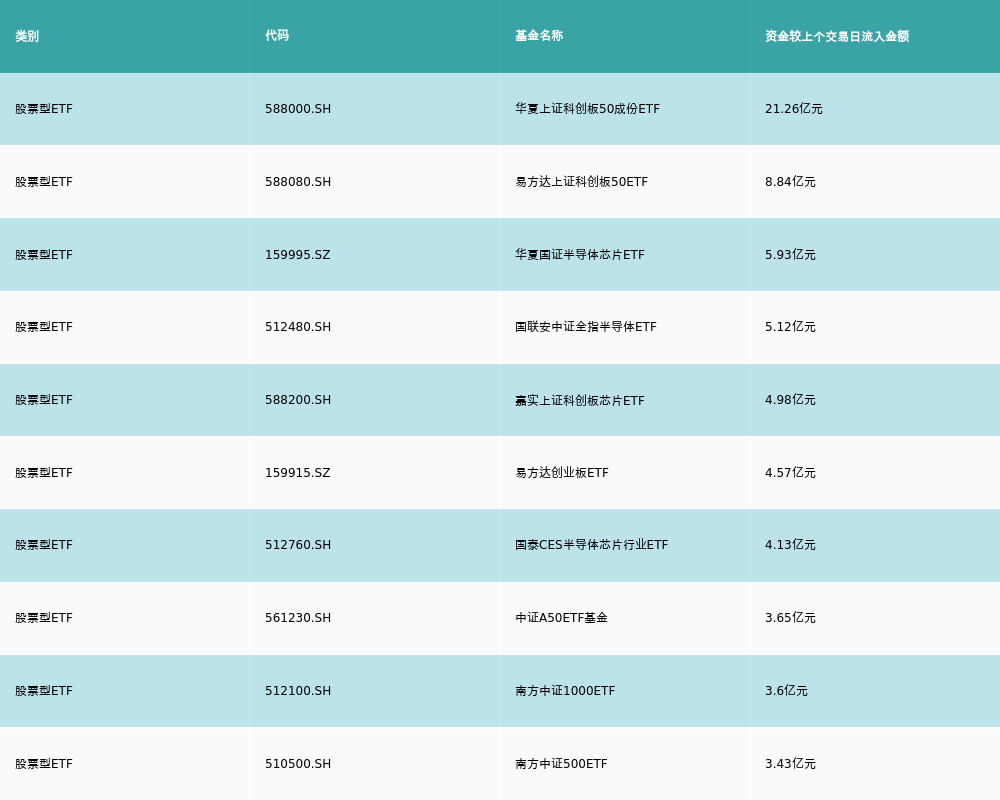Click the 类别 column header
Image resolution: width=1000 pixels, height=800 pixels.
point(27,36)
